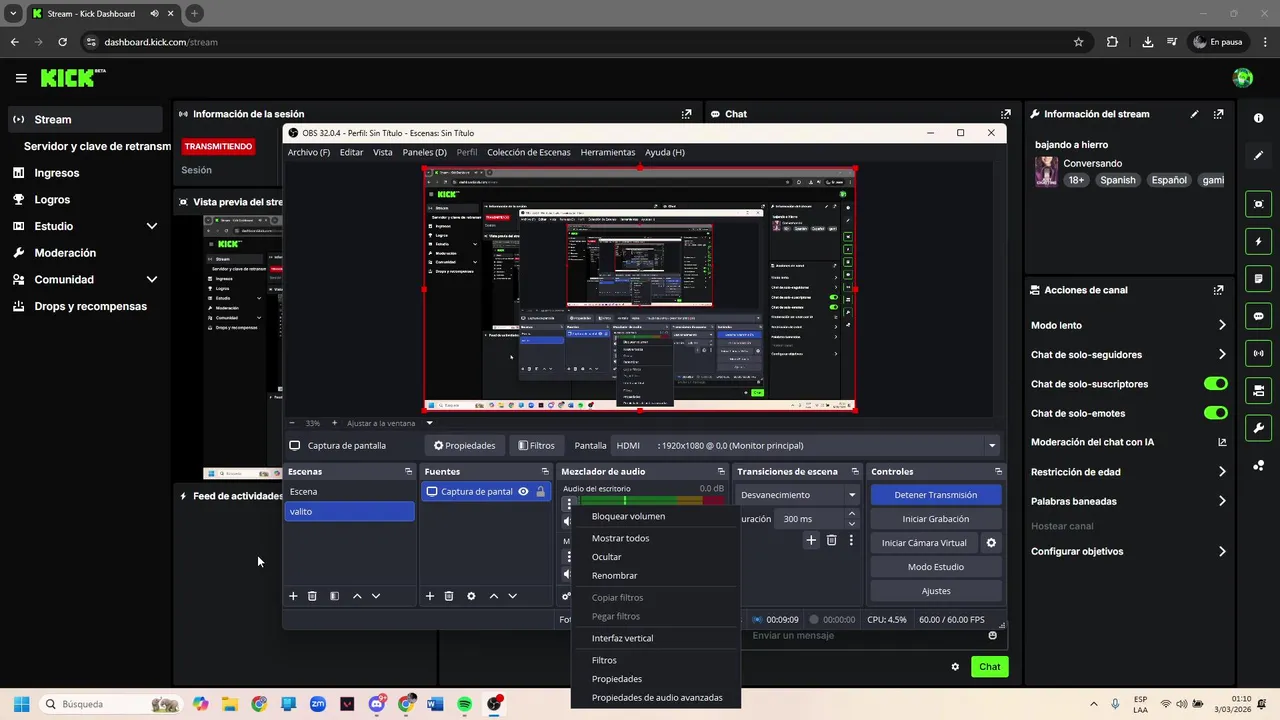Add a new scene in OBS Escenas
The height and width of the screenshot is (720, 1280).
[293, 596]
